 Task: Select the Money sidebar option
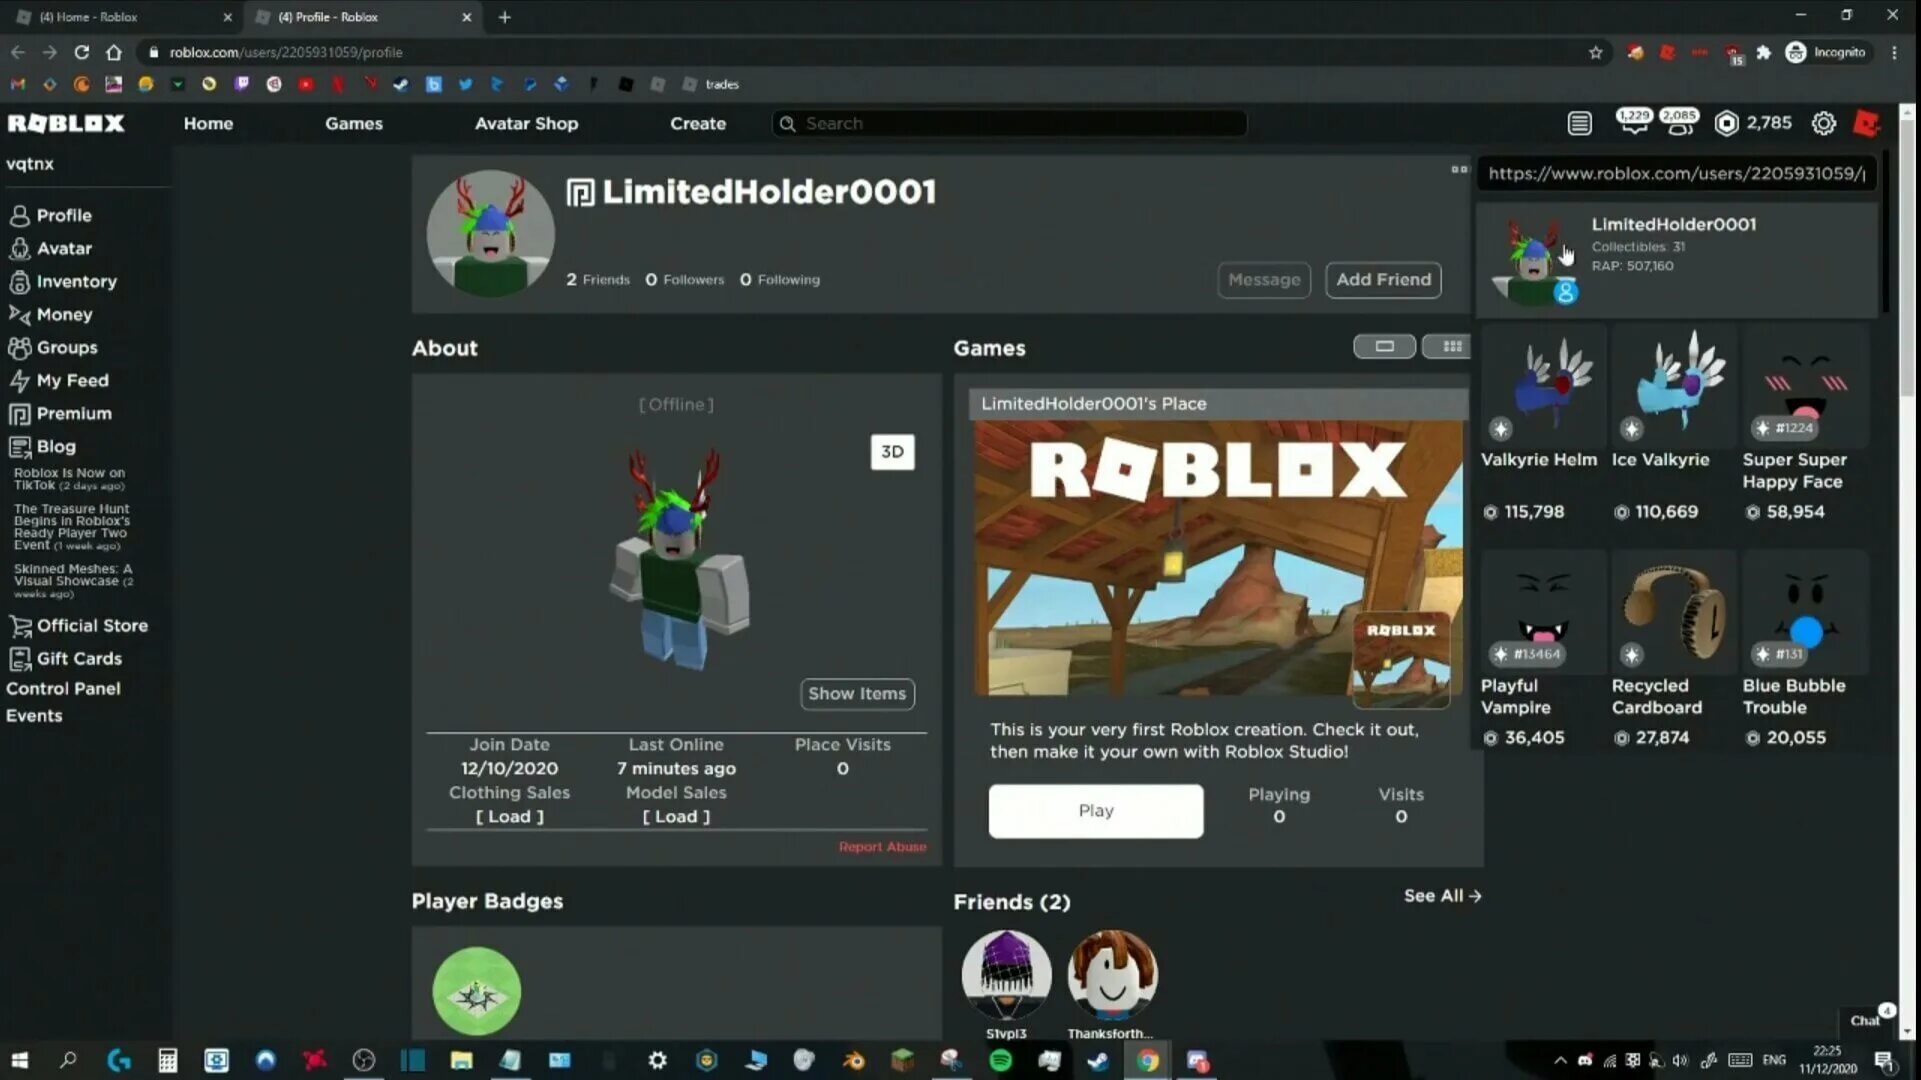pyautogui.click(x=63, y=314)
